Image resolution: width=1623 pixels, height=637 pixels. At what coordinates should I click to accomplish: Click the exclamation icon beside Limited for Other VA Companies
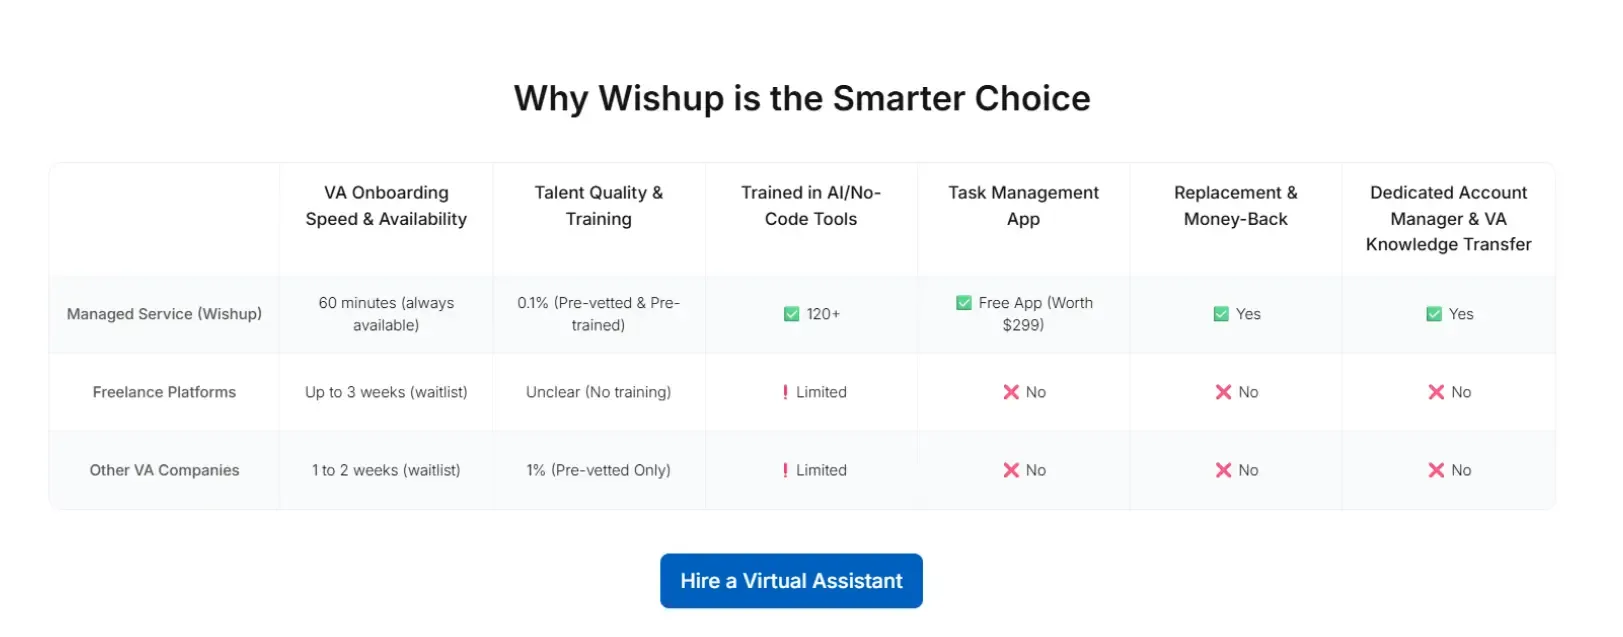pos(787,470)
